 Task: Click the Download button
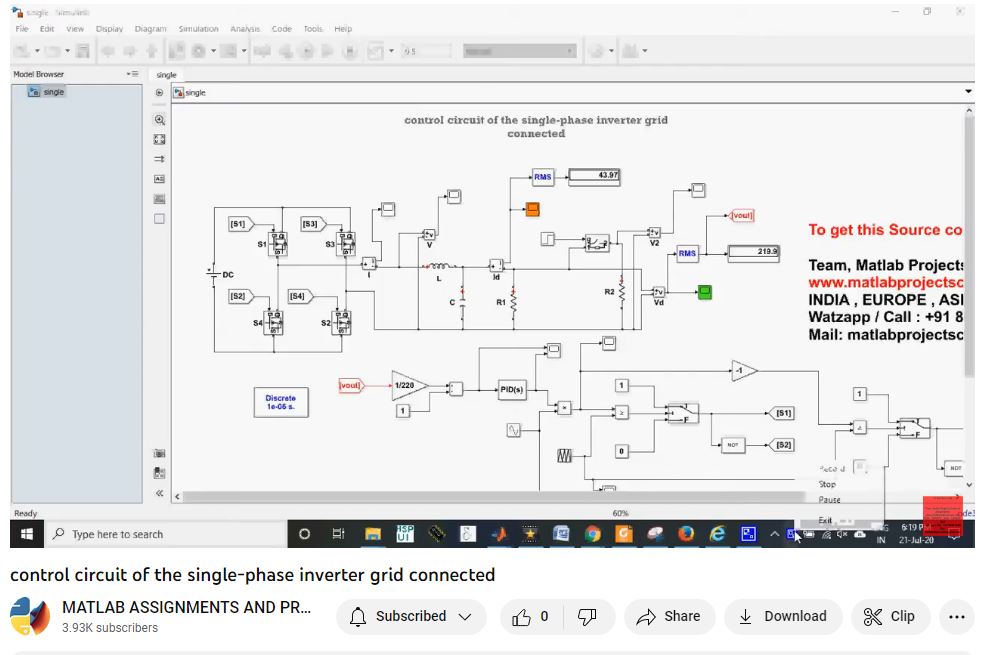783,617
